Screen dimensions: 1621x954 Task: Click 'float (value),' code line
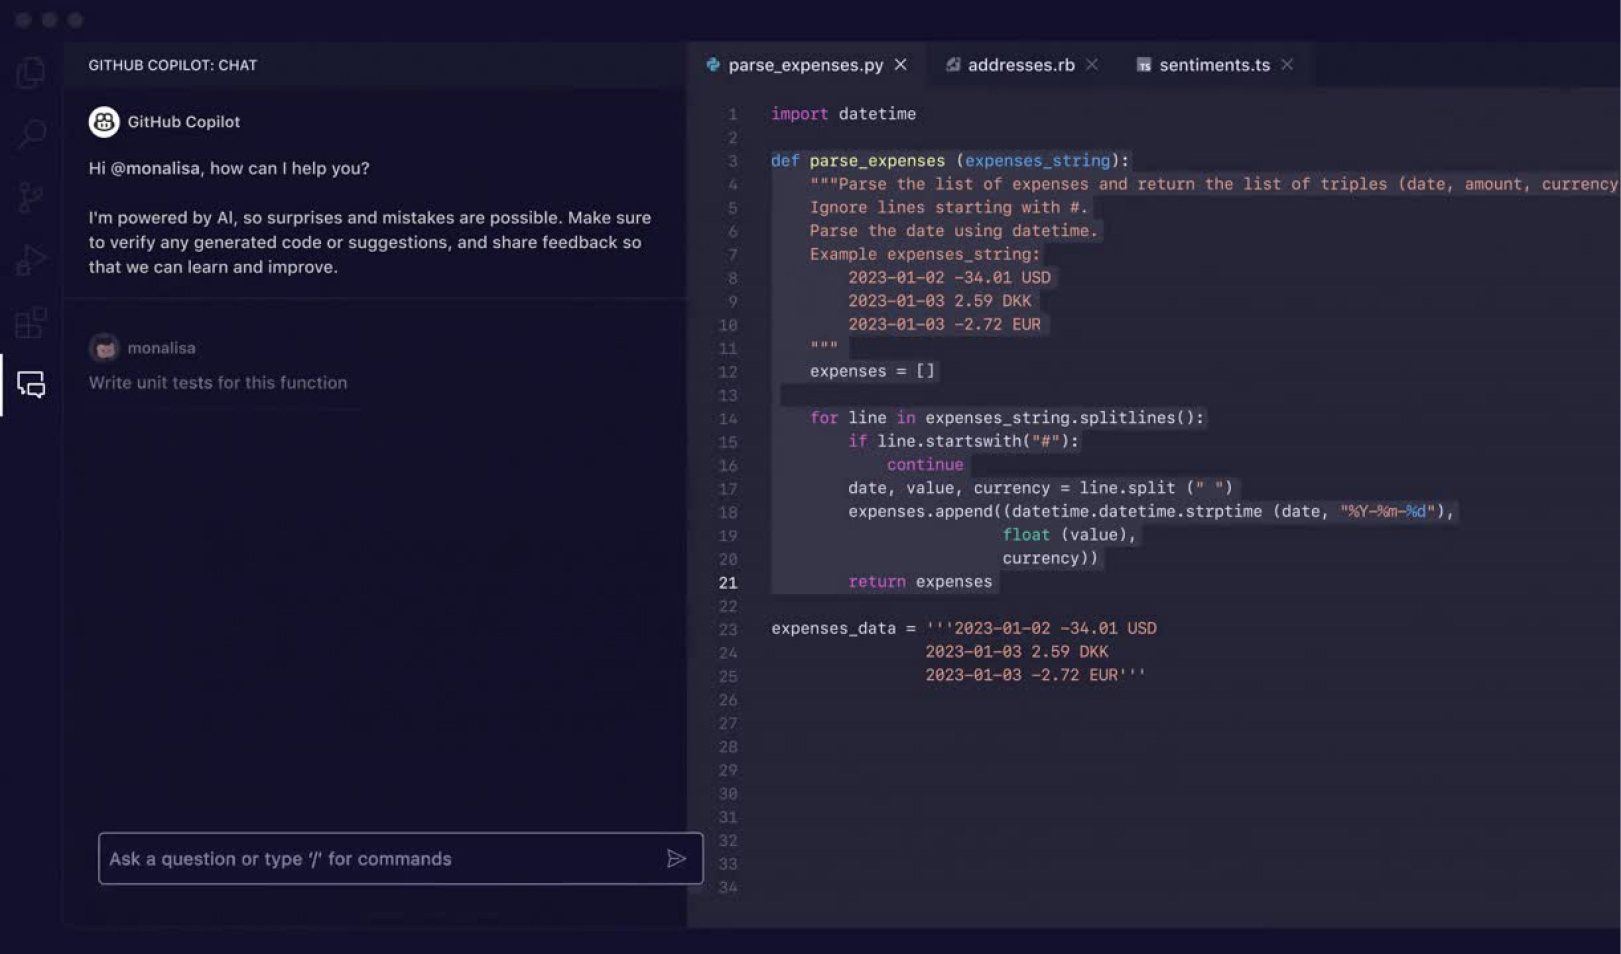[x=1070, y=535]
